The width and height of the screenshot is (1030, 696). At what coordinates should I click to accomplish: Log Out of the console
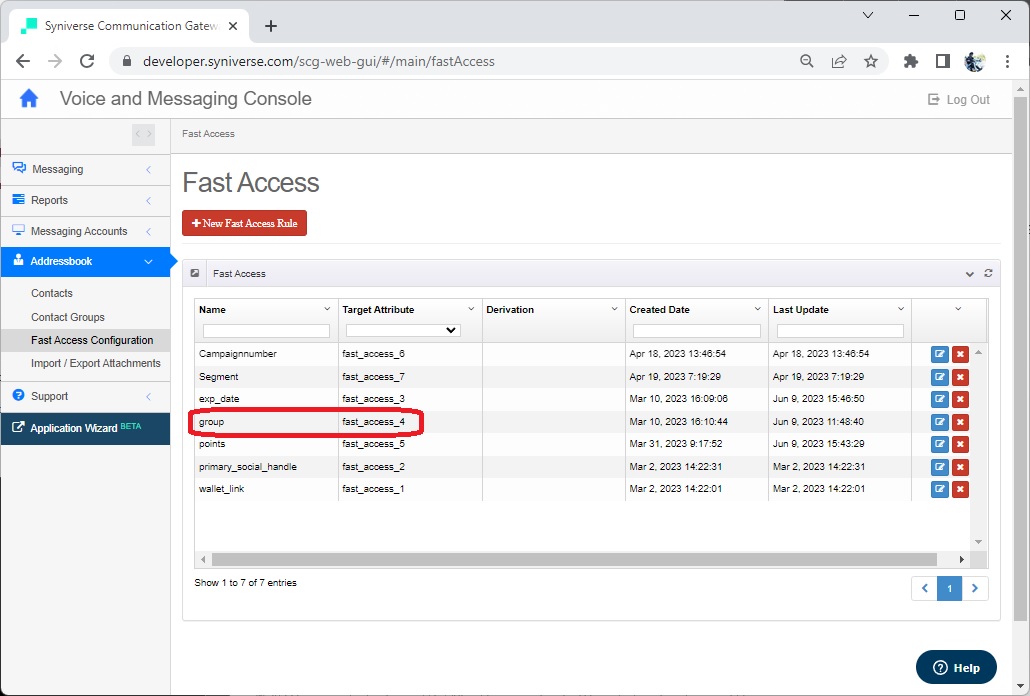tap(958, 99)
